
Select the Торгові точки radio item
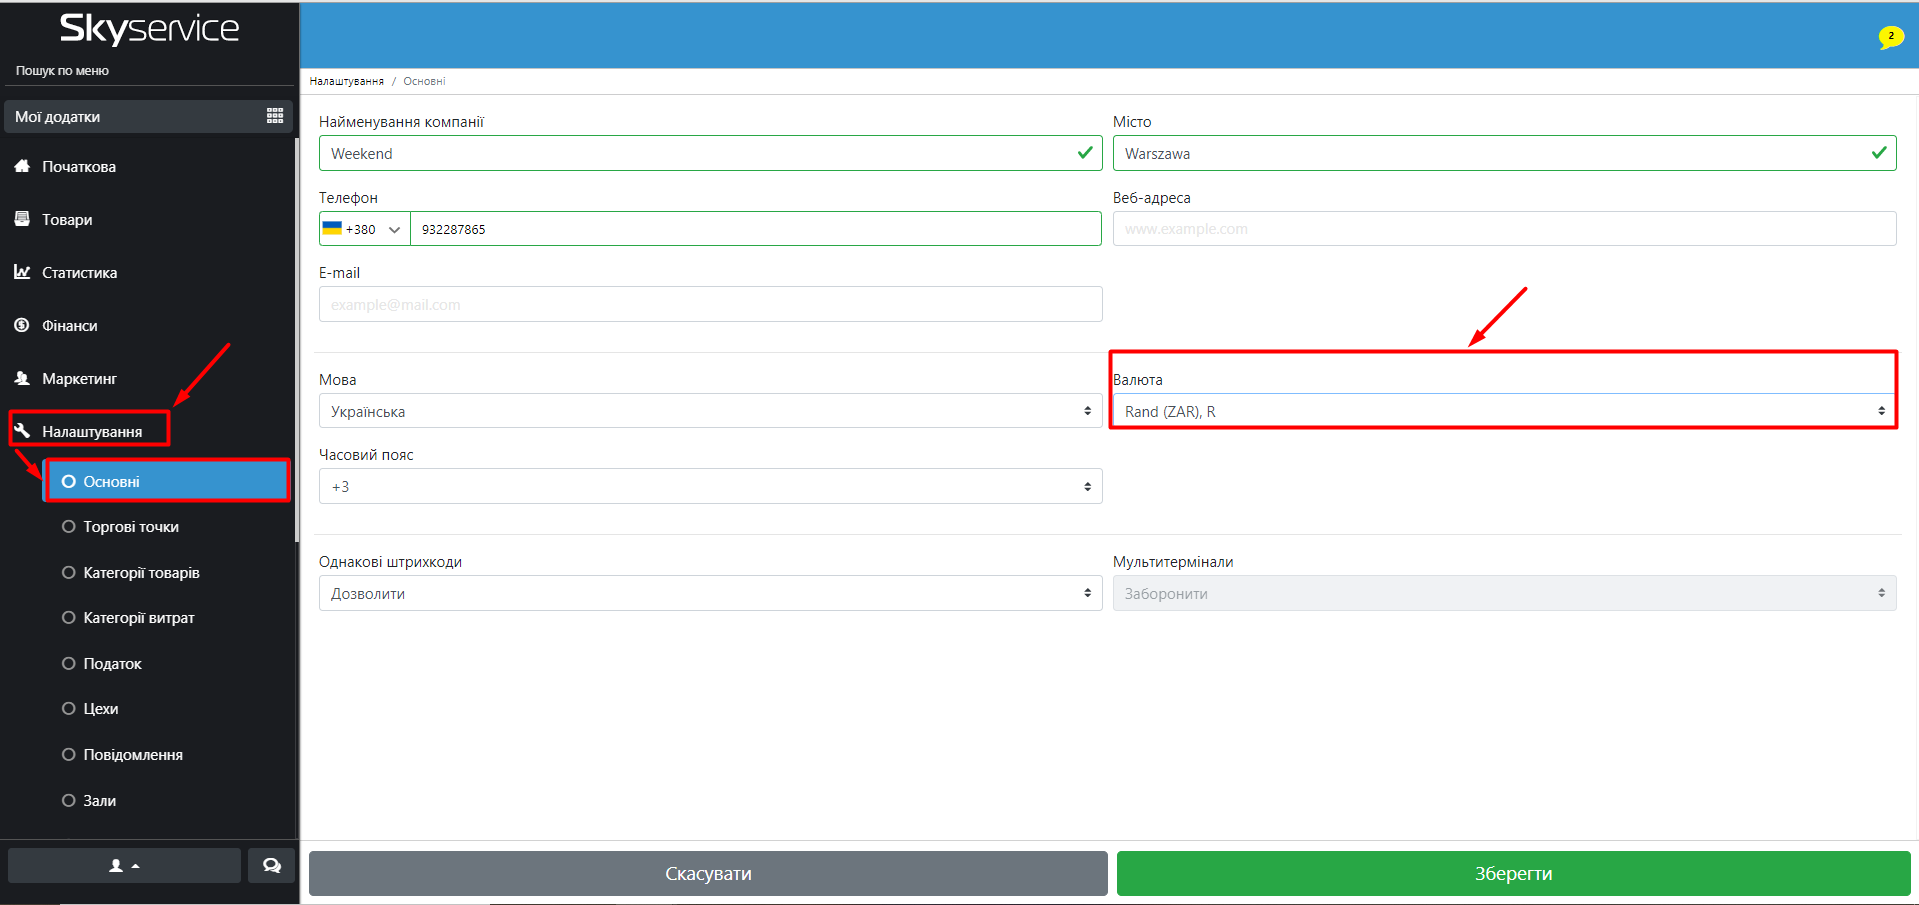[69, 527]
